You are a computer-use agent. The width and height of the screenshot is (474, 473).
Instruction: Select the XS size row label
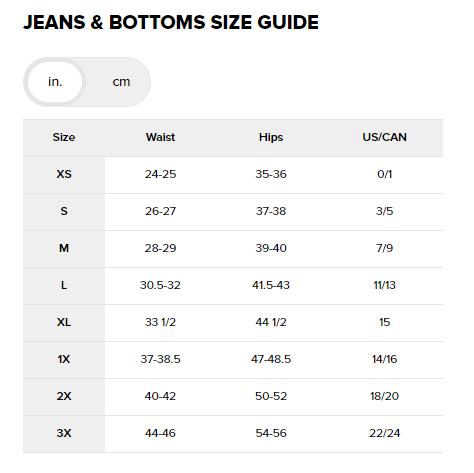pyautogui.click(x=64, y=174)
